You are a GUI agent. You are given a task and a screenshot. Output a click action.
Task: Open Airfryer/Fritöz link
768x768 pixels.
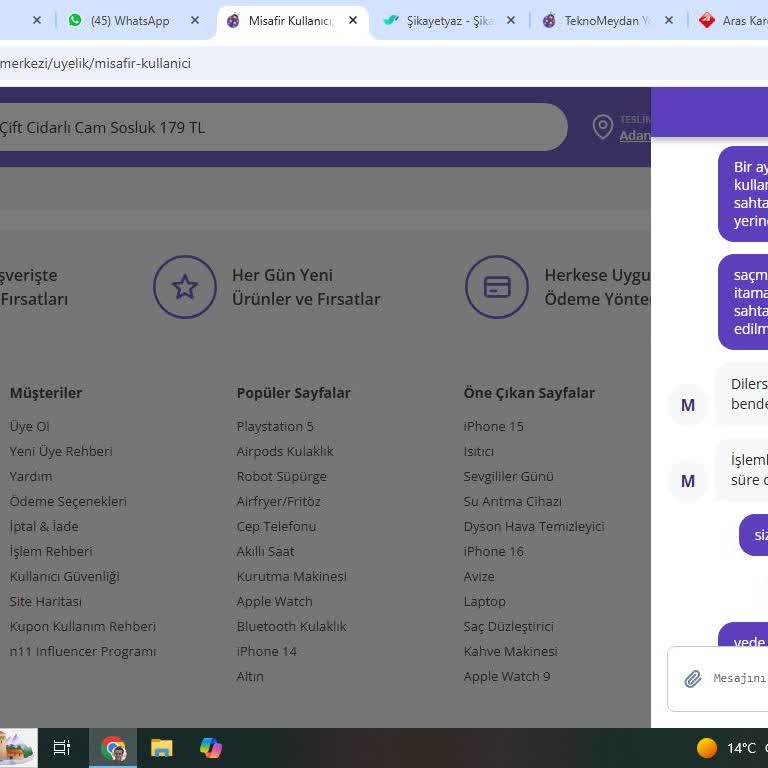tap(279, 502)
